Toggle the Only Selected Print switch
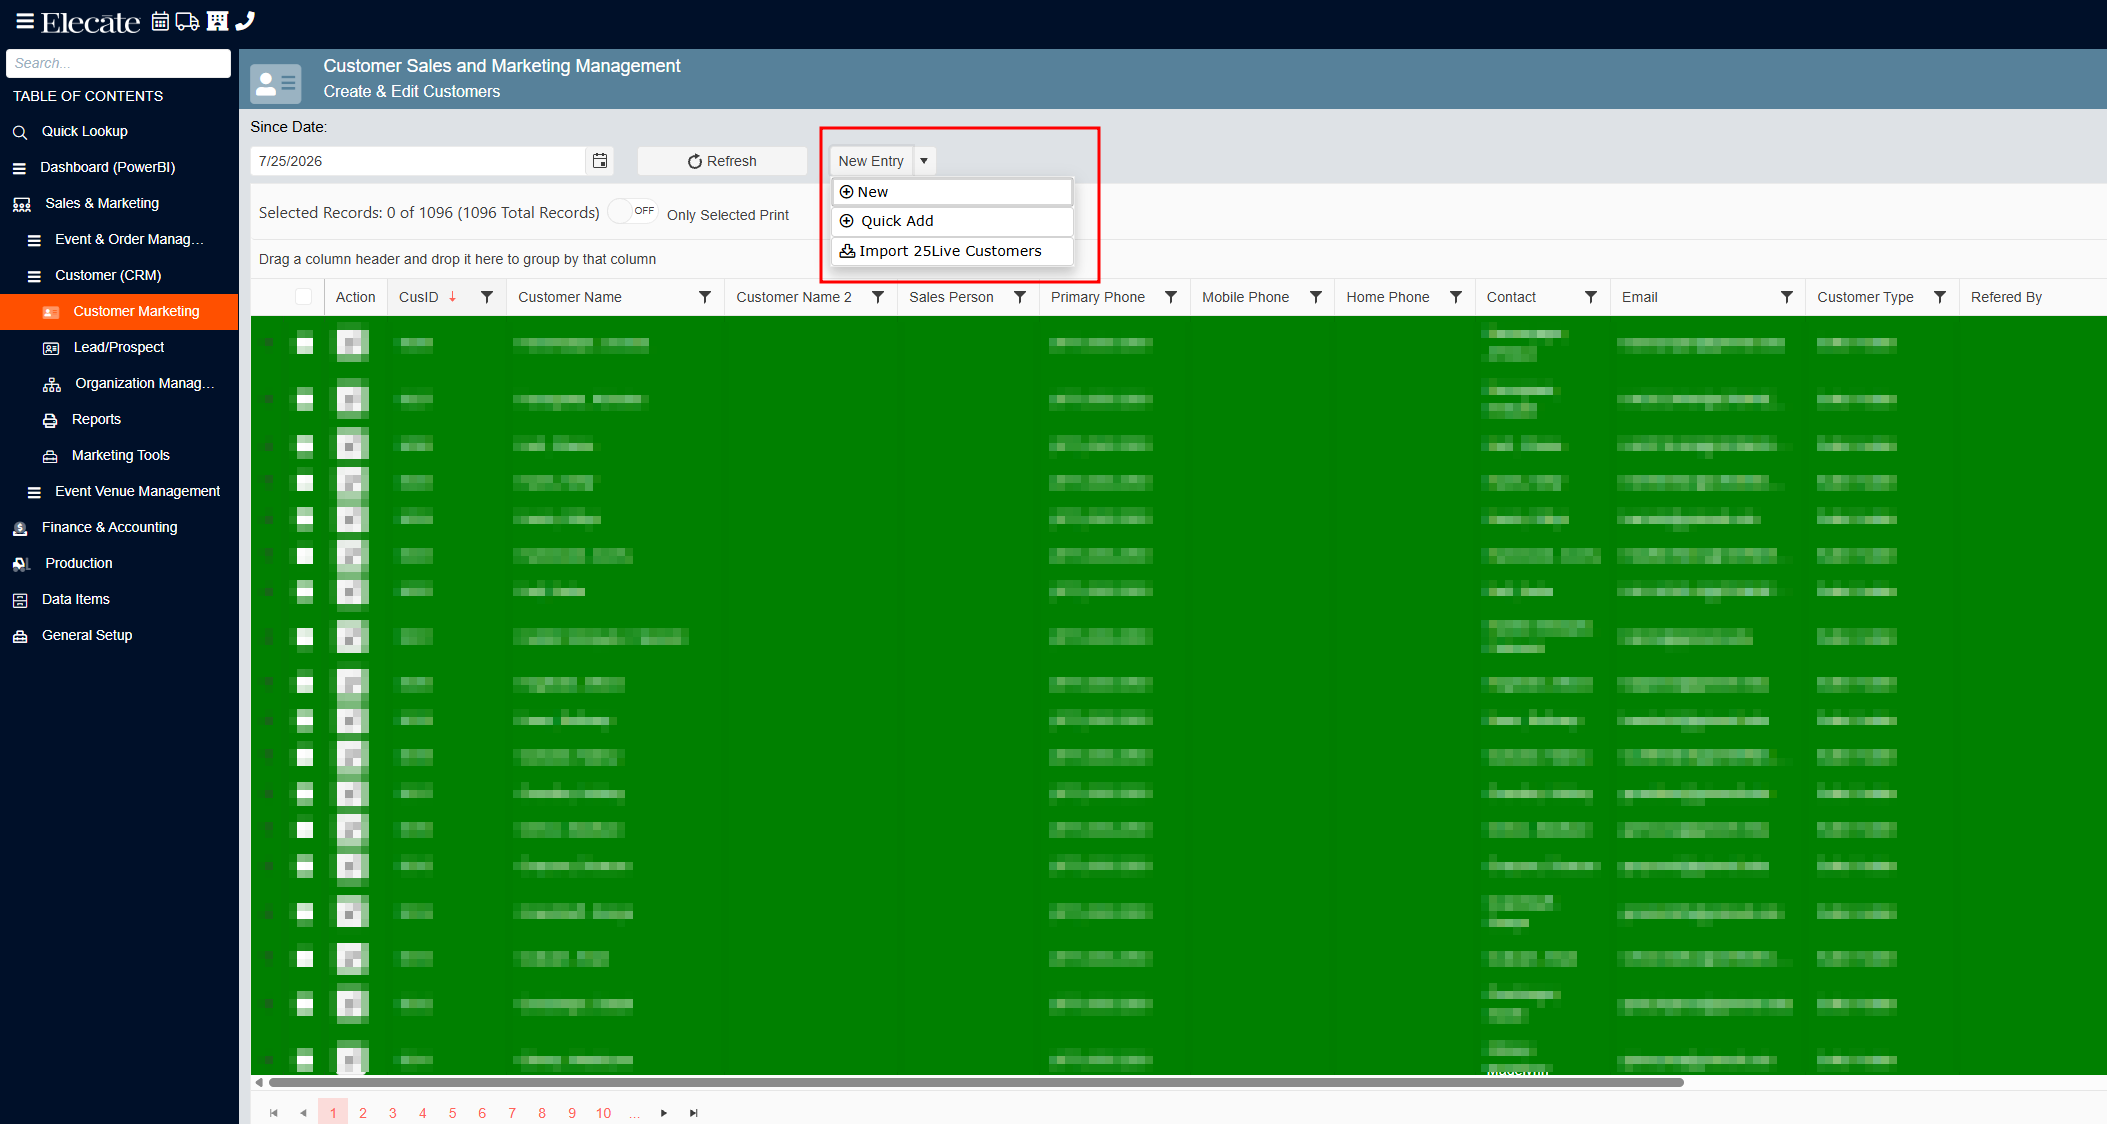Viewport: 2107px width, 1124px height. tap(634, 212)
